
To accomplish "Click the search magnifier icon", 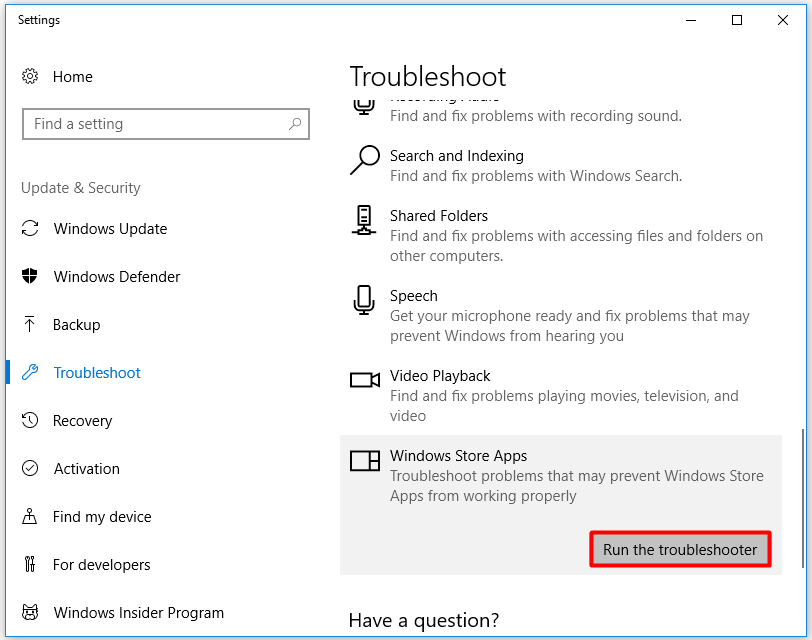I will tap(295, 124).
